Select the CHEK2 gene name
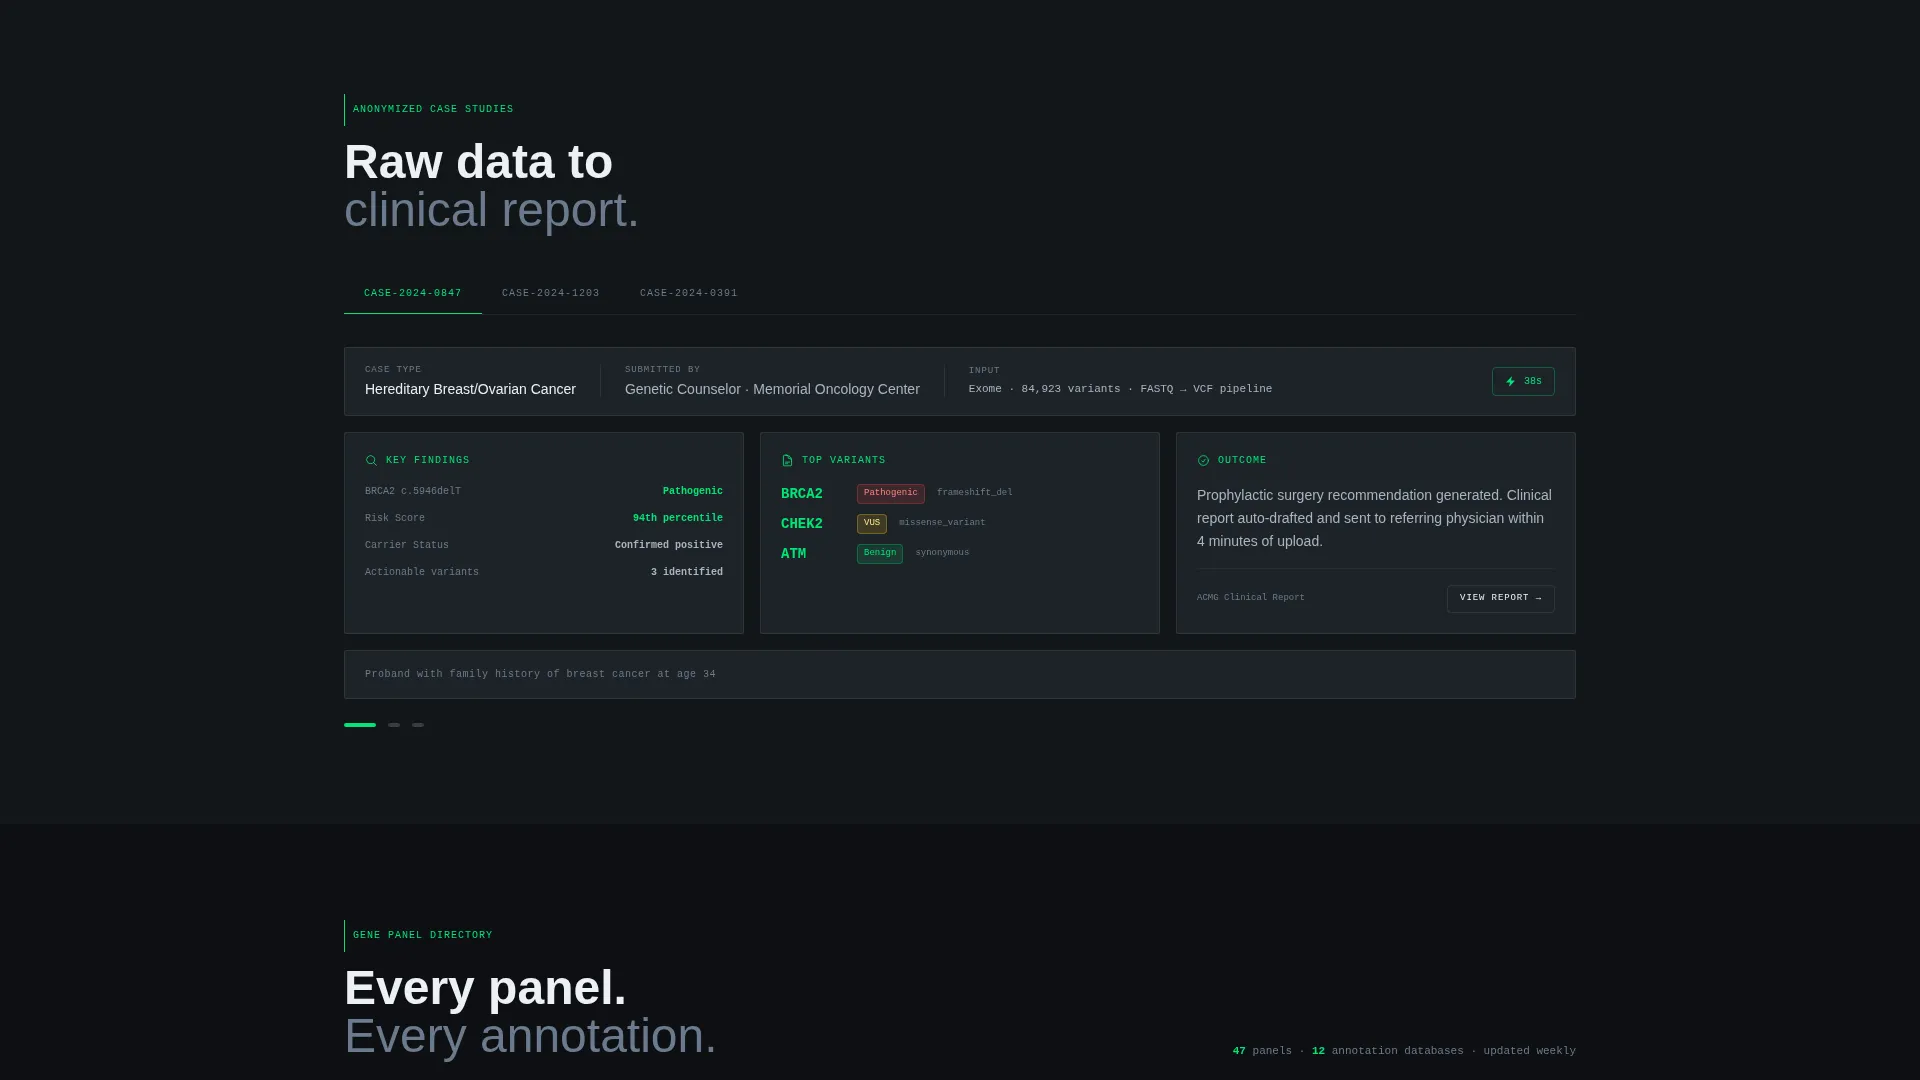This screenshot has width=1920, height=1080. tap(801, 524)
